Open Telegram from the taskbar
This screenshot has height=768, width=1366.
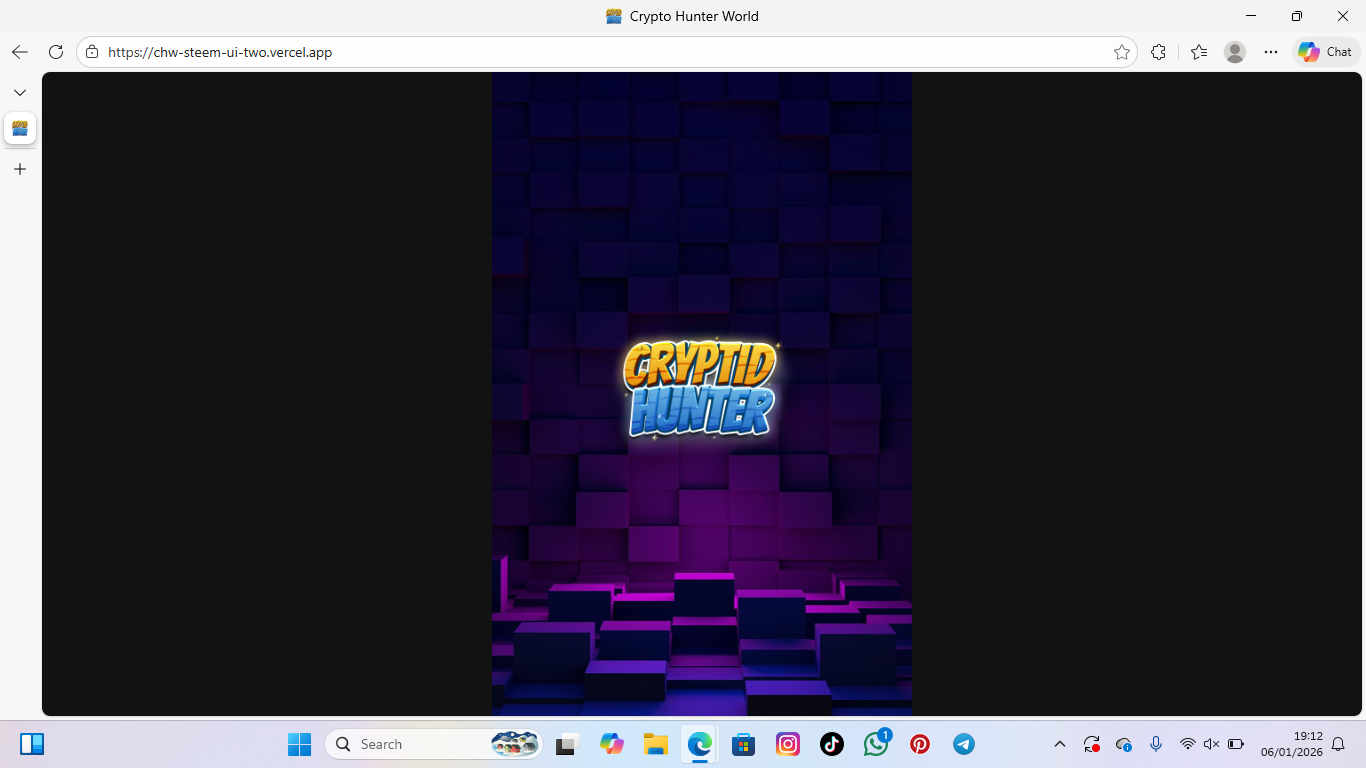coord(964,744)
